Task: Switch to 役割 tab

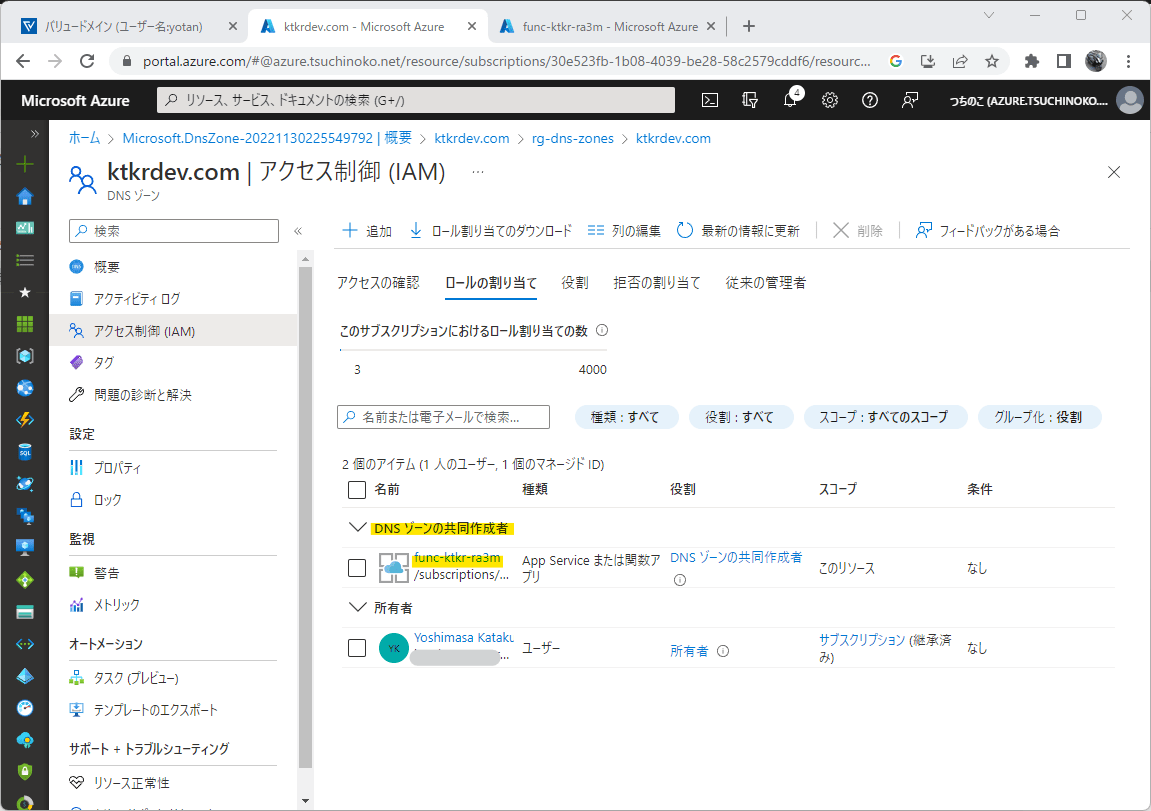Action: [575, 283]
